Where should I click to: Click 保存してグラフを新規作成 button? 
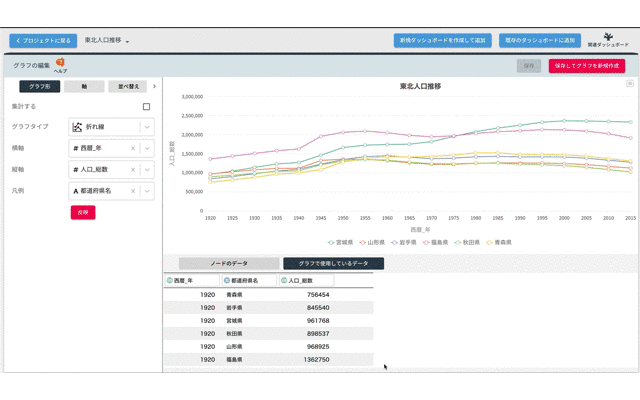coord(586,66)
